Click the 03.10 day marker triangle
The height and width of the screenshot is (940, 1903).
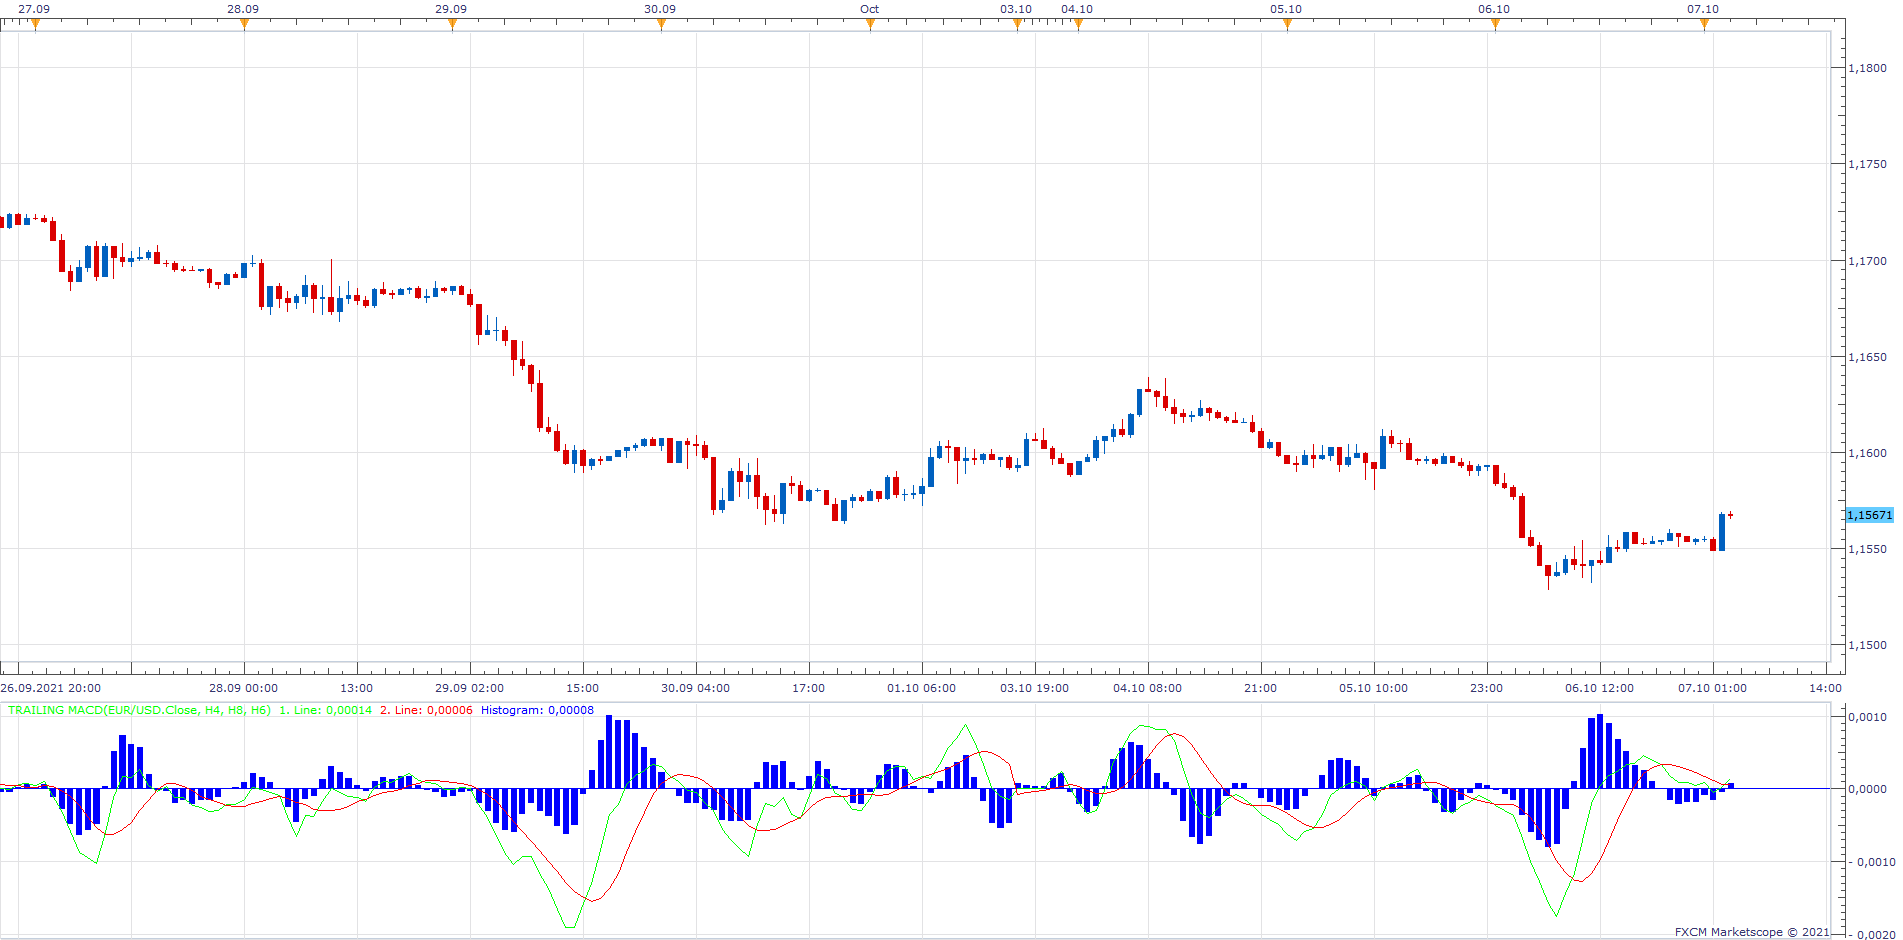(x=1017, y=25)
